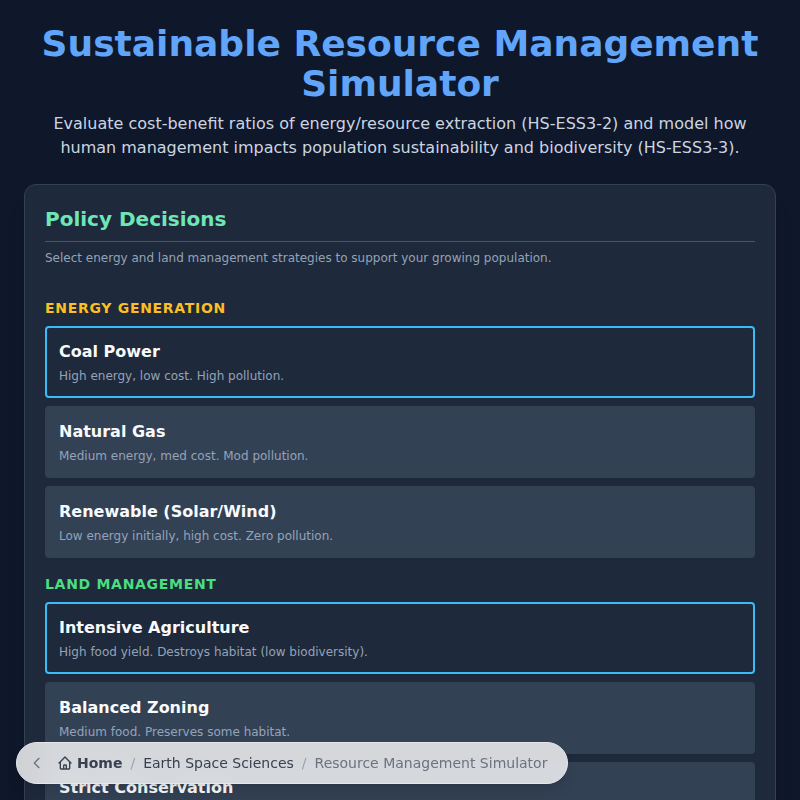
Task: Choose the Strict Conservation land option
Action: [x=146, y=788]
